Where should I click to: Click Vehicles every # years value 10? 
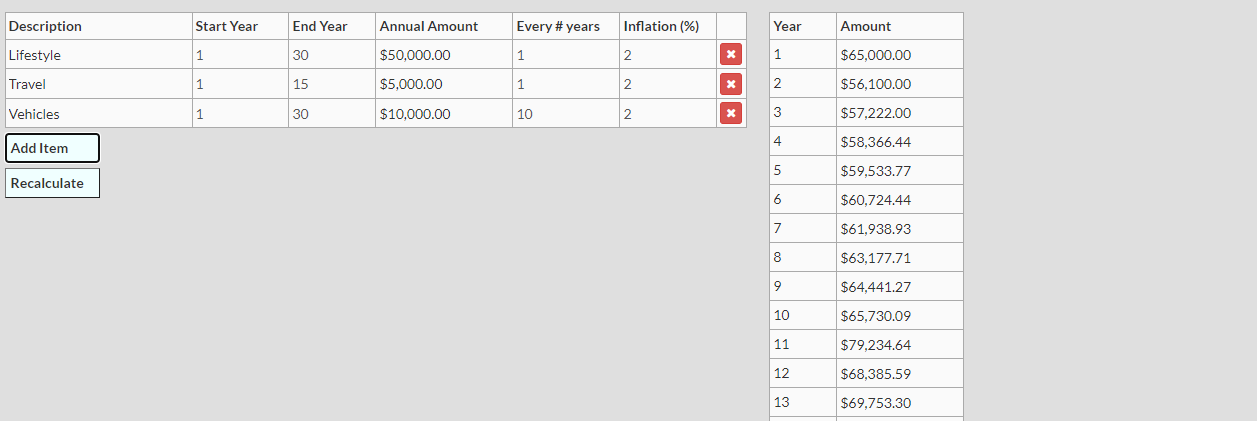coord(564,114)
